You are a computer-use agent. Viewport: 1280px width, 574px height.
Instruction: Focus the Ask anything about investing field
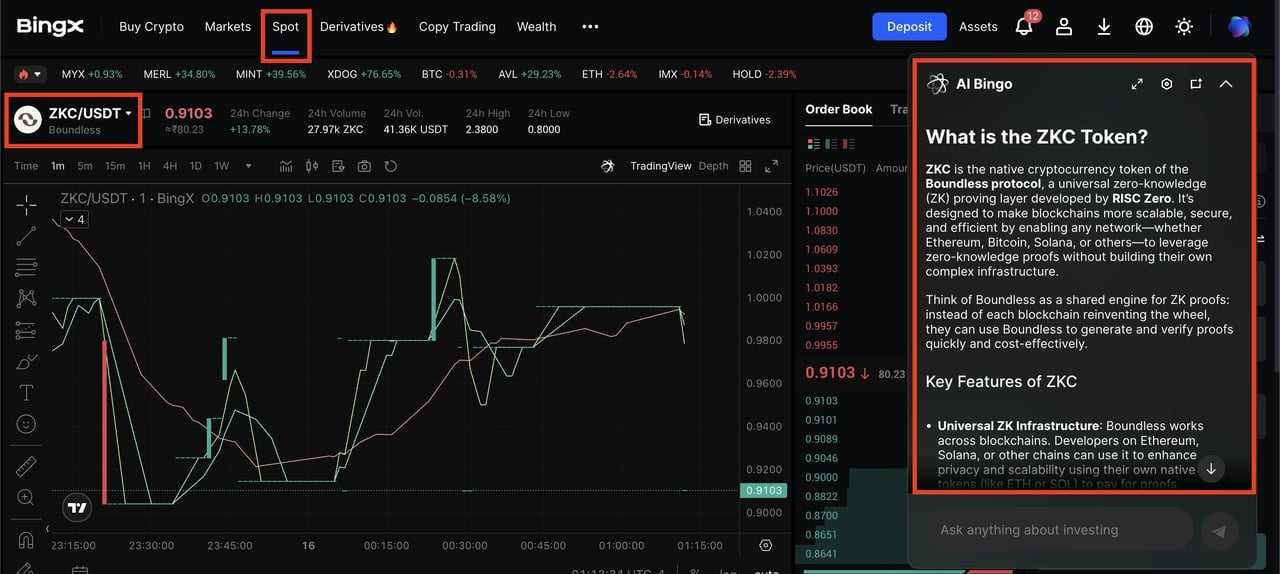tap(1058, 530)
